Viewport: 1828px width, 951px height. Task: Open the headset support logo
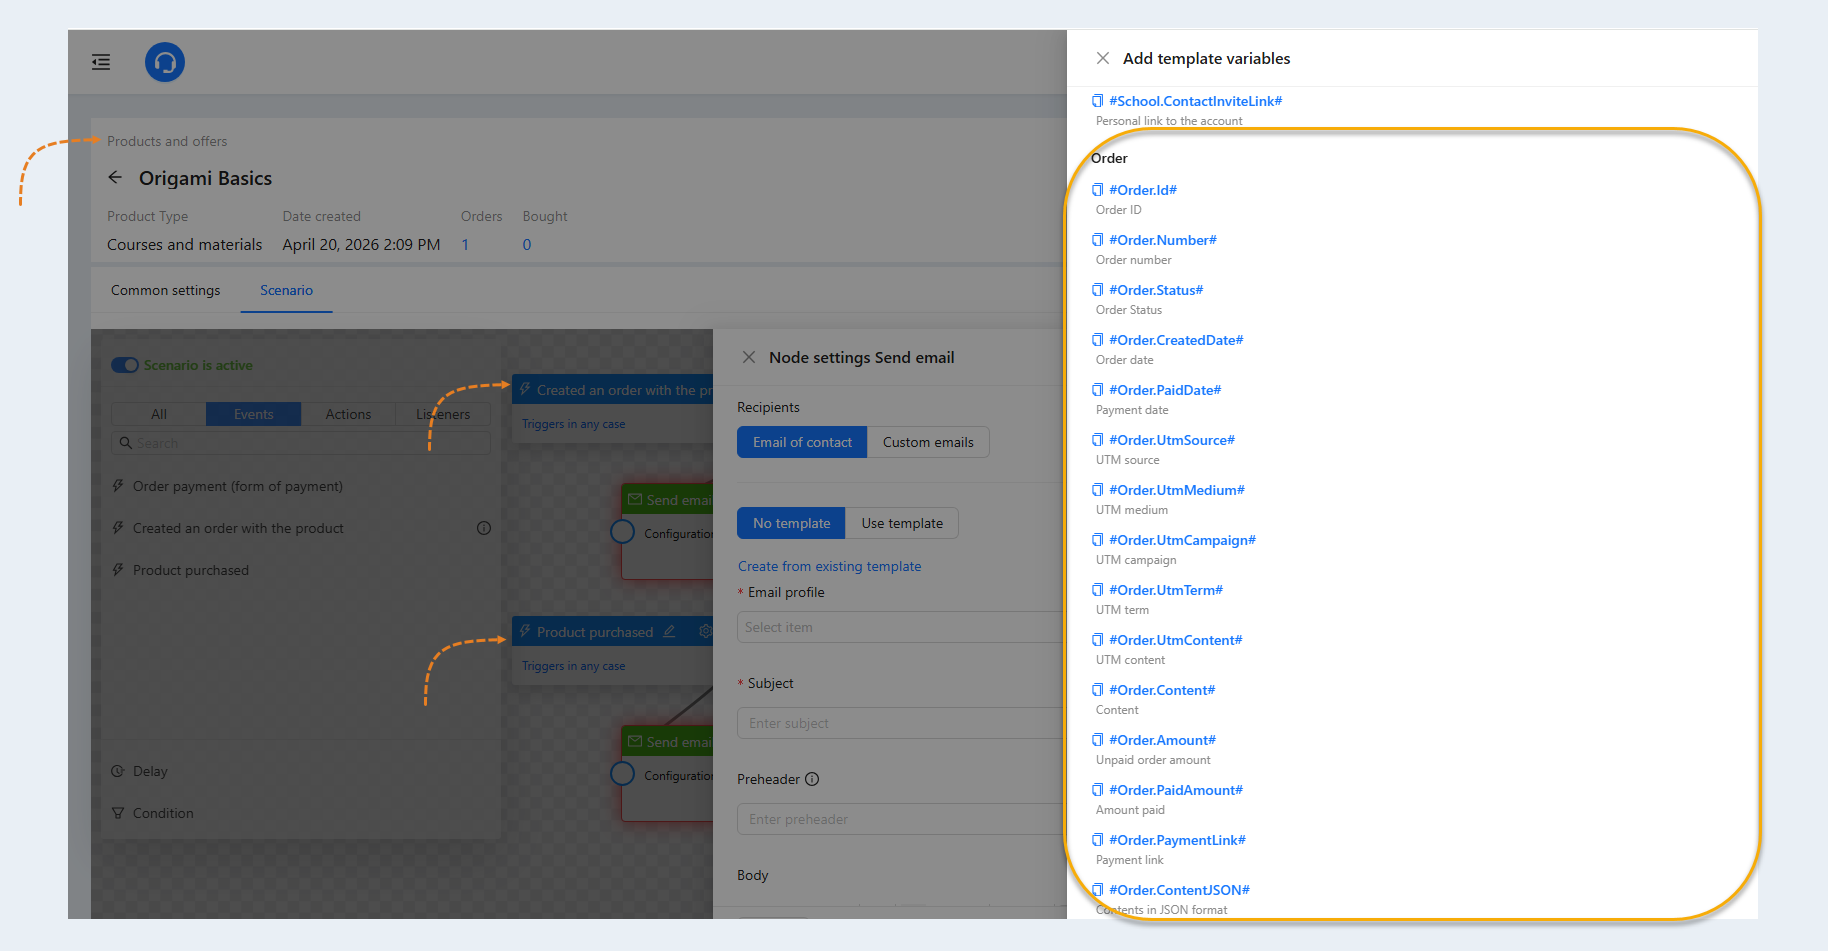click(x=165, y=62)
